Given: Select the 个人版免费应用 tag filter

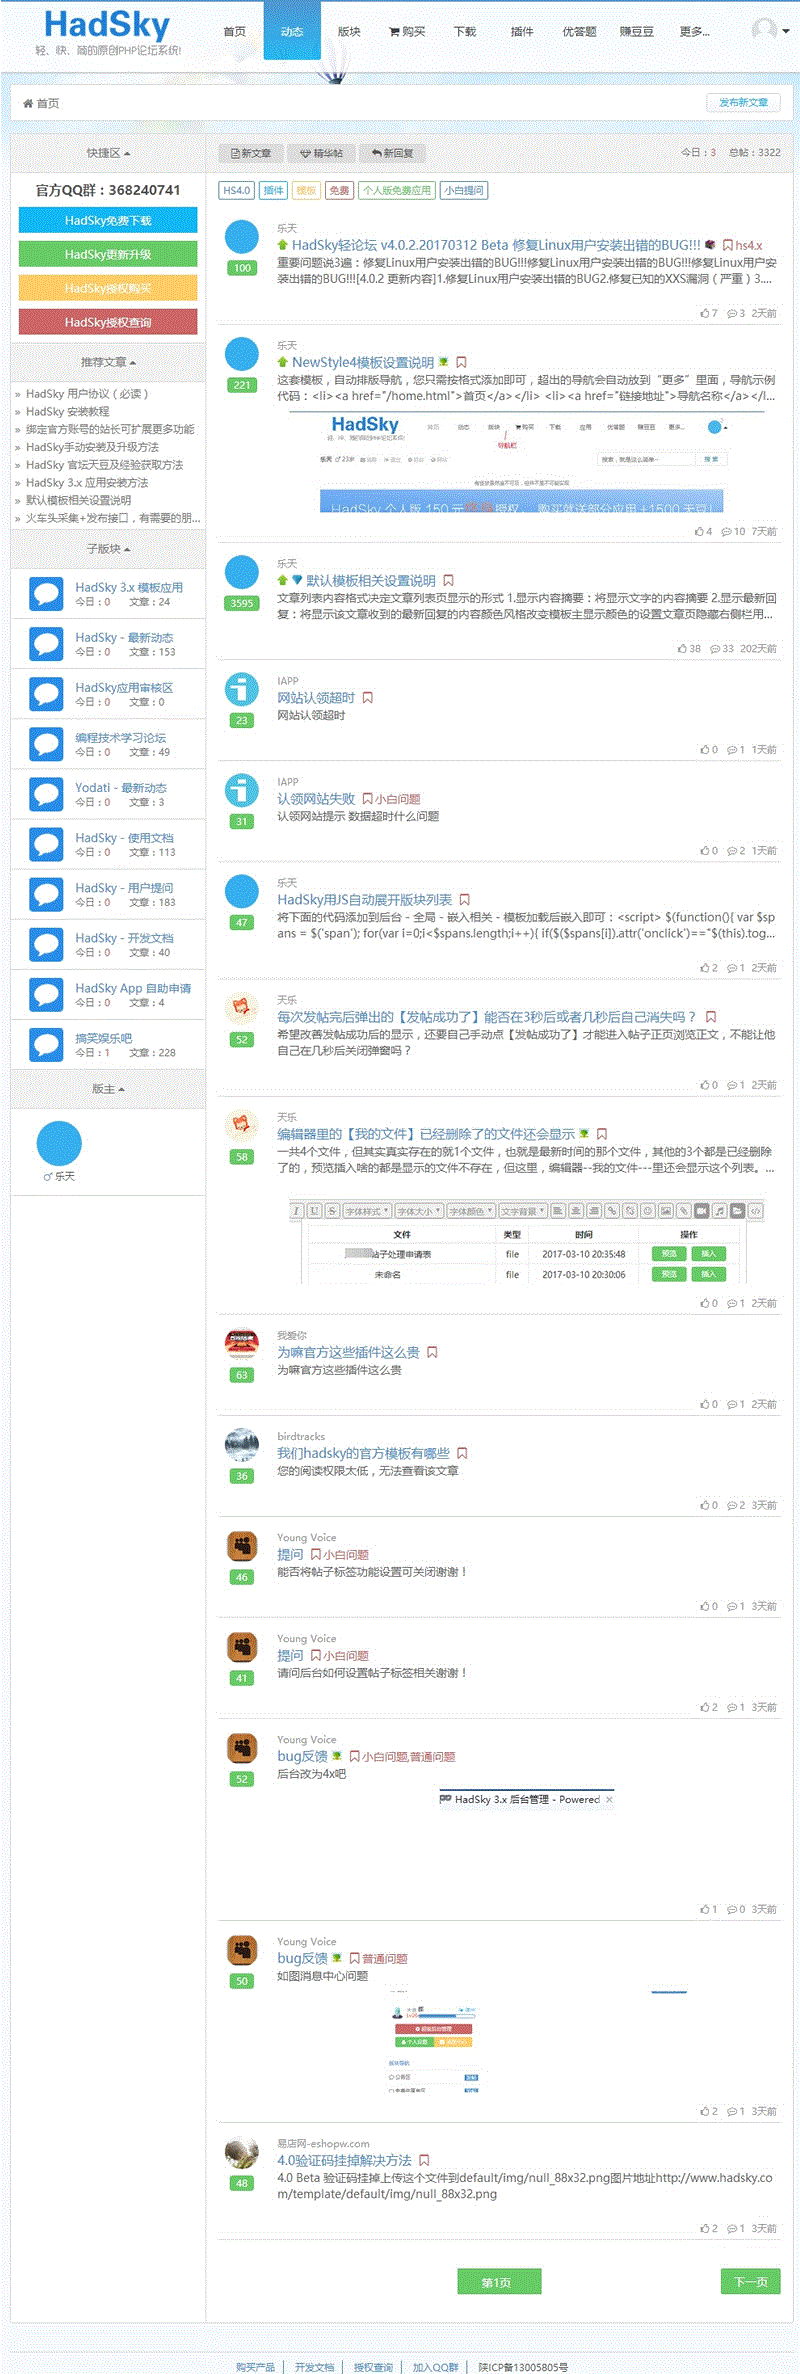Looking at the screenshot, I should point(397,190).
